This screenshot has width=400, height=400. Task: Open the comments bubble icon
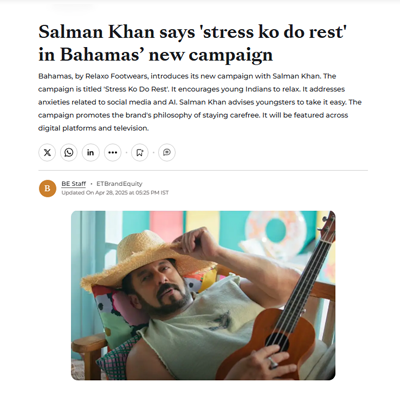[x=167, y=153]
